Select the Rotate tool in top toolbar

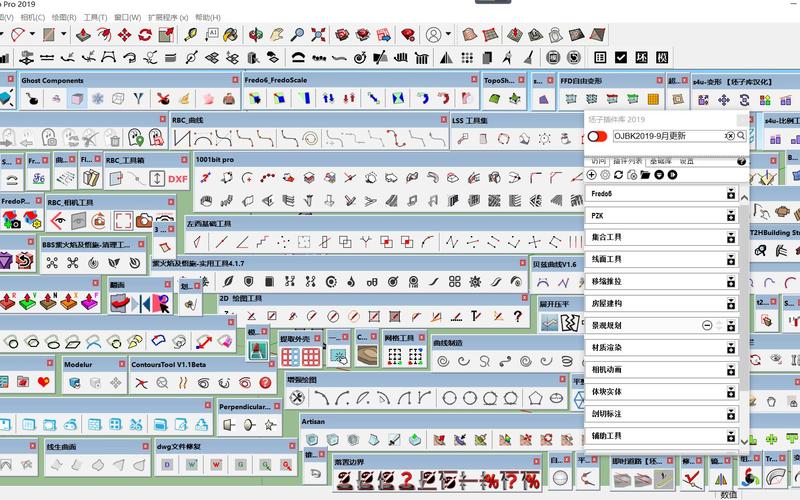coord(146,34)
